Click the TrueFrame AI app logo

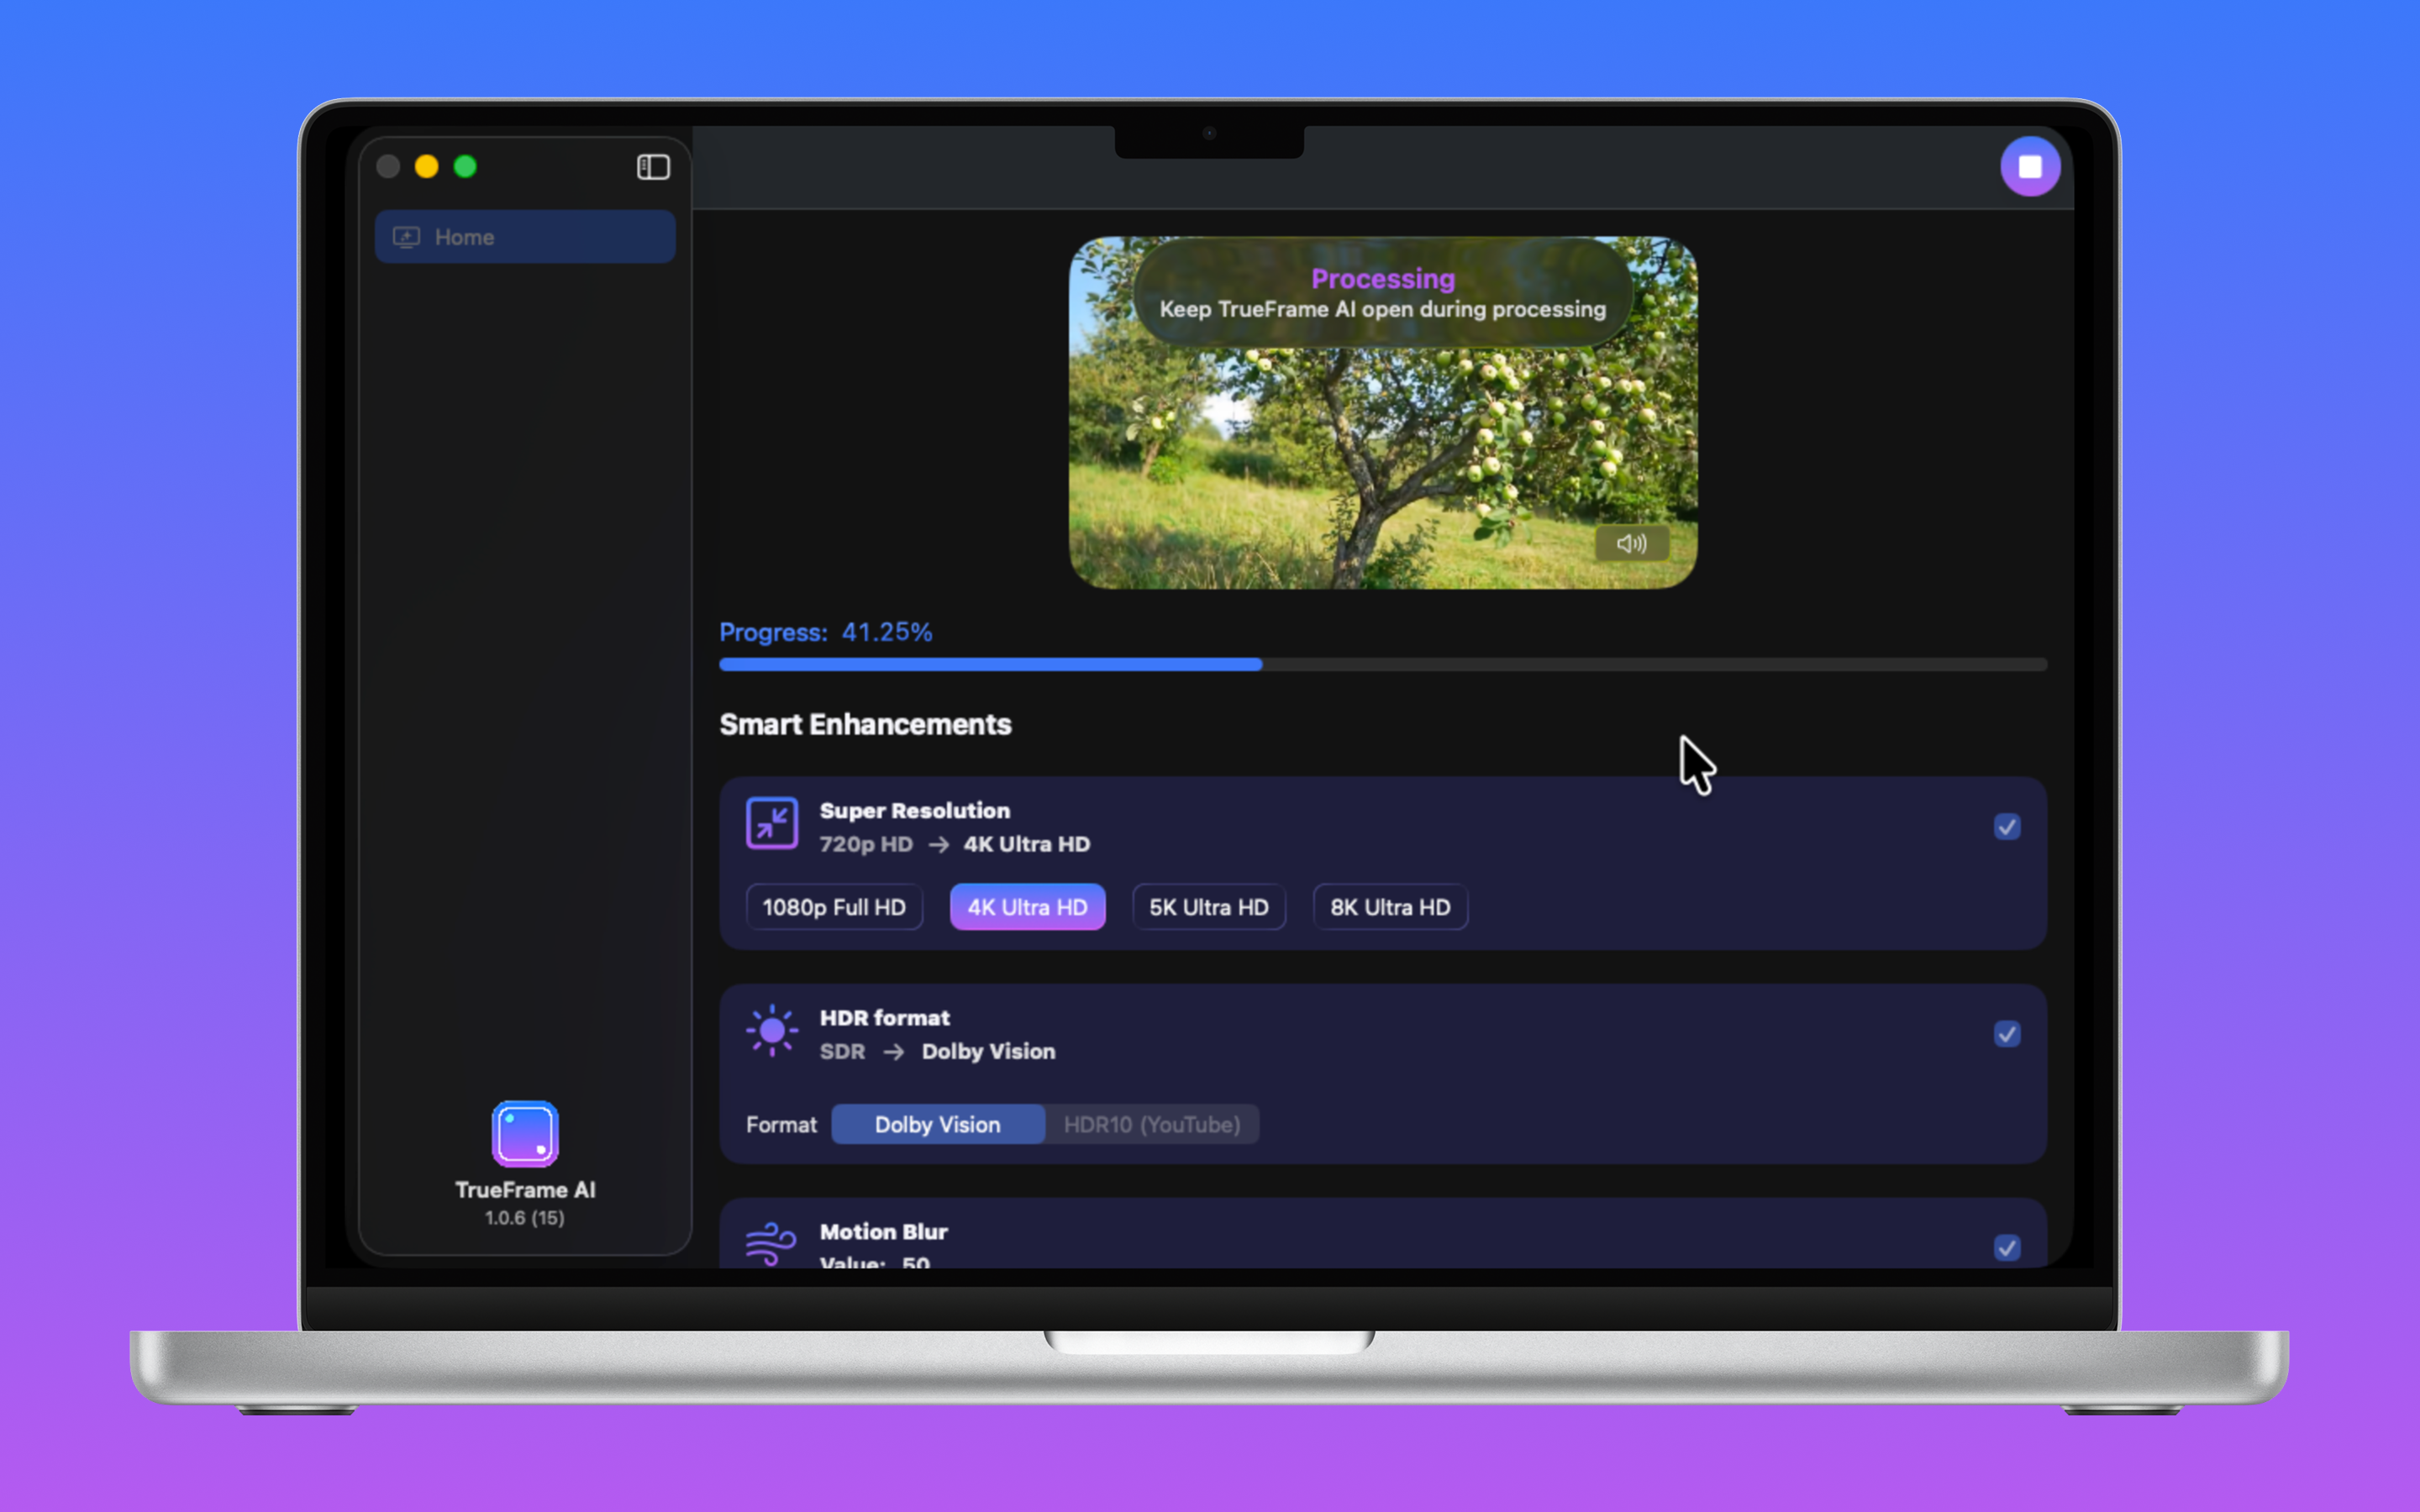(x=525, y=1133)
